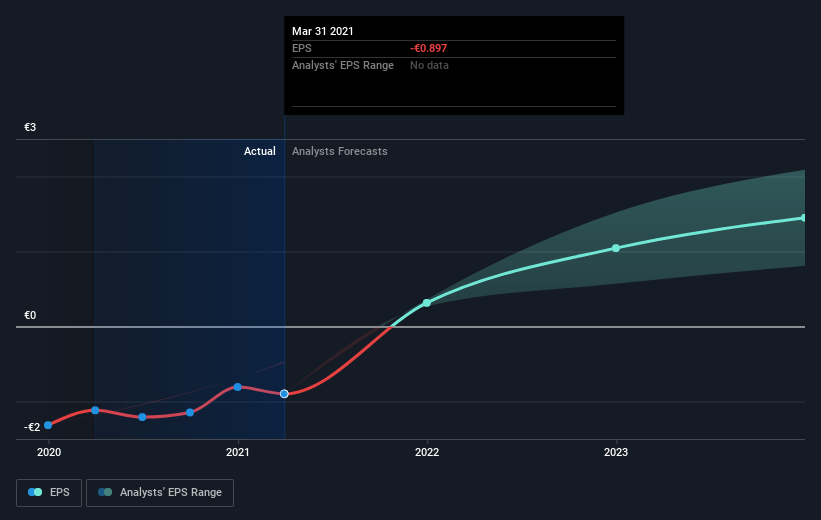Click the 2022 axis label
The width and height of the screenshot is (821, 520).
pyautogui.click(x=427, y=452)
